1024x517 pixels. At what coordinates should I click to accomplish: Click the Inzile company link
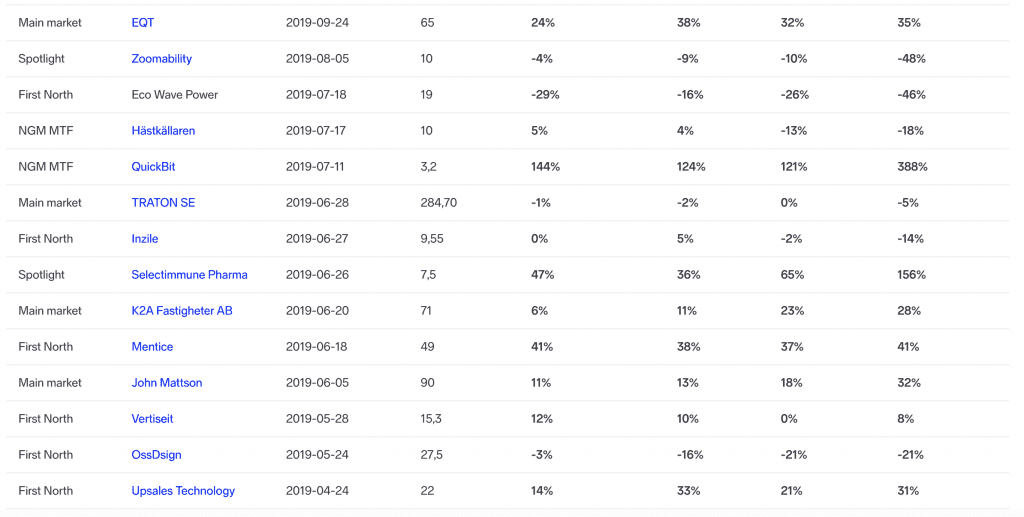pyautogui.click(x=145, y=239)
